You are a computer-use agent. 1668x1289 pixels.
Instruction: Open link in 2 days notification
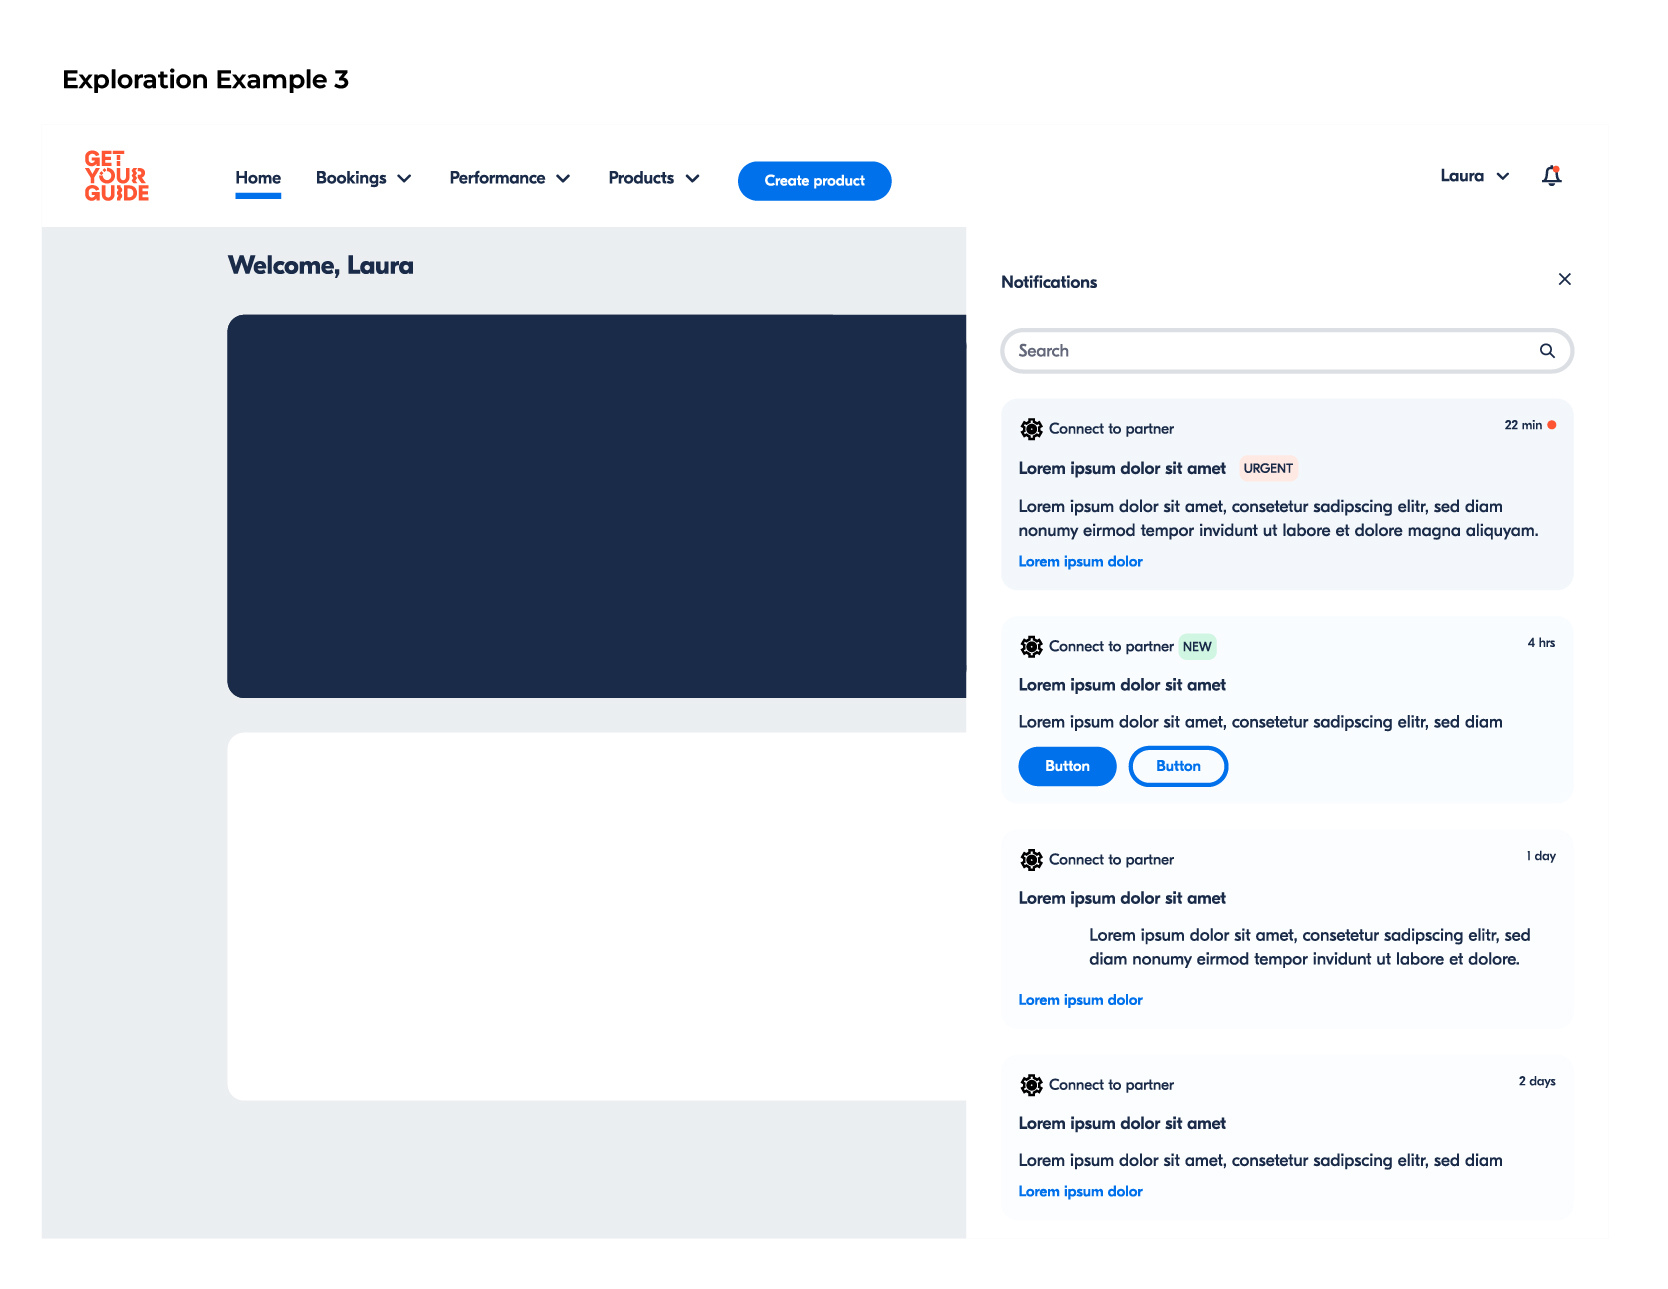[1080, 1192]
